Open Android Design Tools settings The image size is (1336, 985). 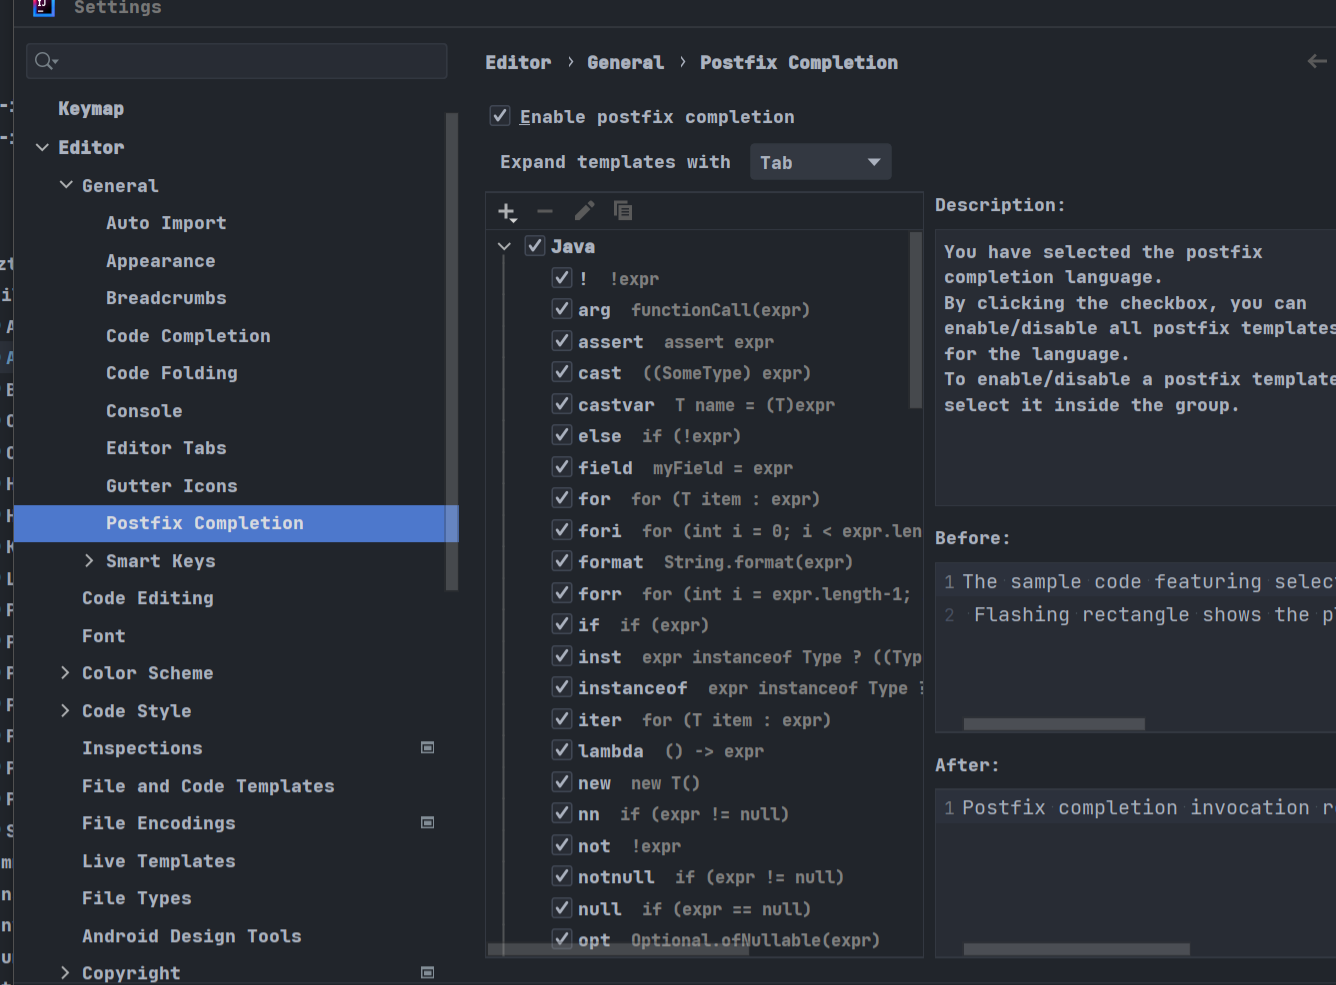[192, 936]
